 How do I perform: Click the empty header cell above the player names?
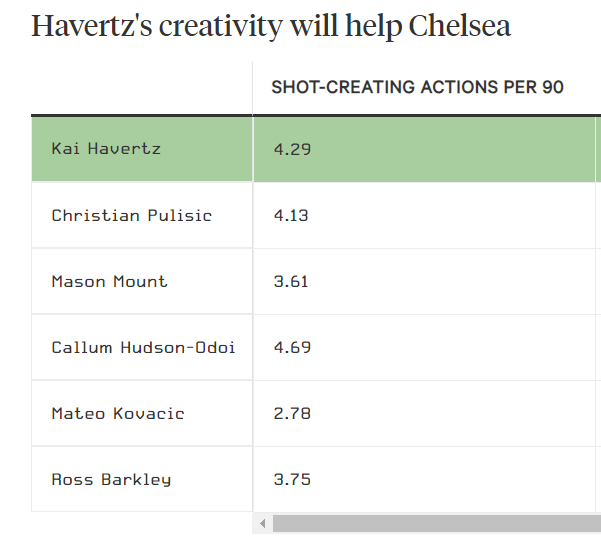142,88
